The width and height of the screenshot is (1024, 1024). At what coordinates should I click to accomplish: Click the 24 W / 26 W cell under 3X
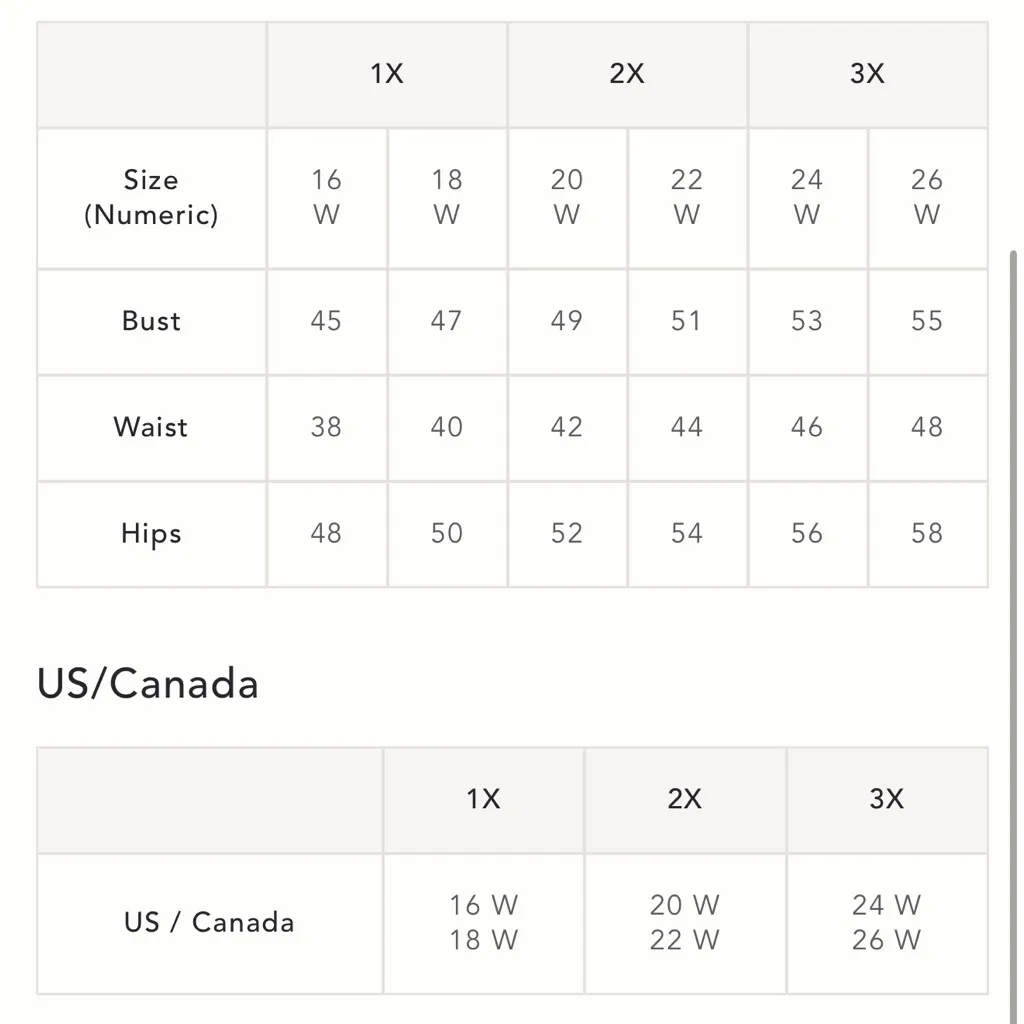[887, 922]
